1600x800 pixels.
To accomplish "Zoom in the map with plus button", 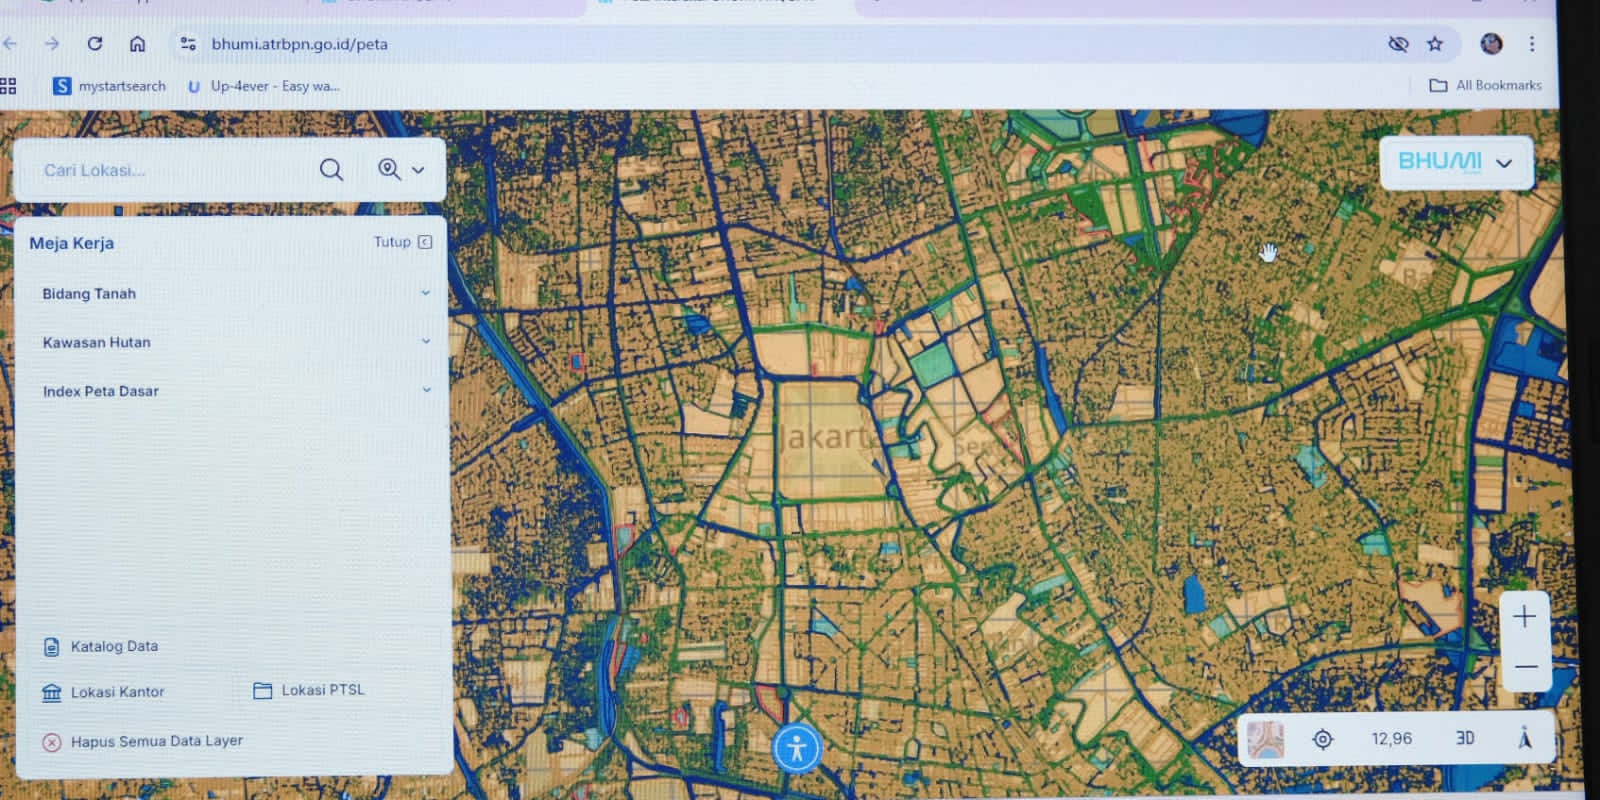I will pyautogui.click(x=1524, y=617).
